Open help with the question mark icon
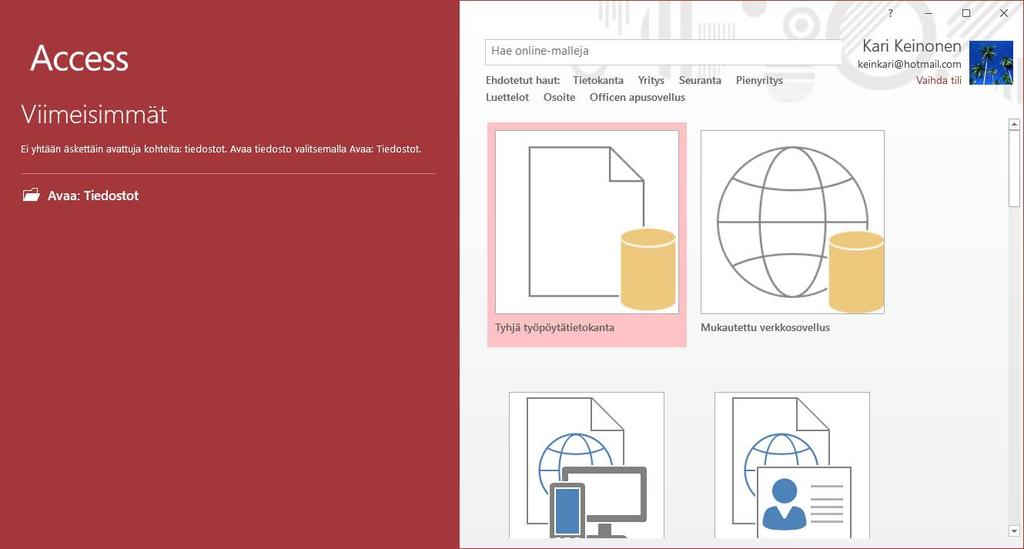Image resolution: width=1024 pixels, height=549 pixels. [x=890, y=13]
